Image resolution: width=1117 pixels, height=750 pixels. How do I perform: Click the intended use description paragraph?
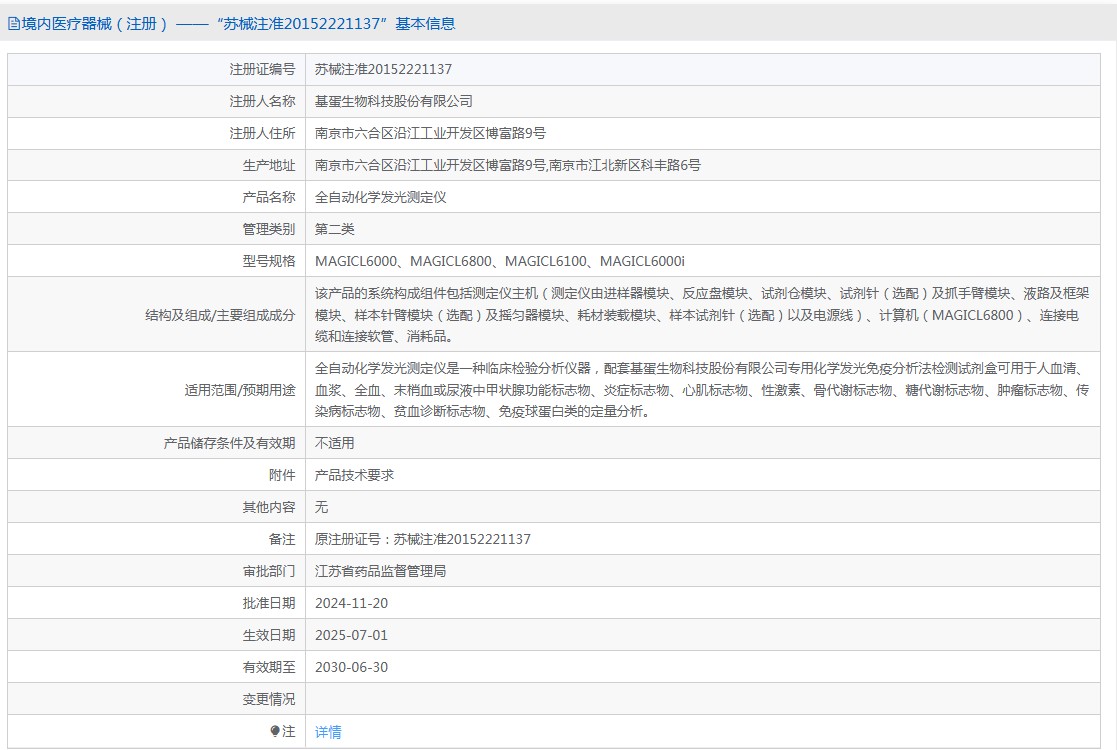(x=700, y=390)
